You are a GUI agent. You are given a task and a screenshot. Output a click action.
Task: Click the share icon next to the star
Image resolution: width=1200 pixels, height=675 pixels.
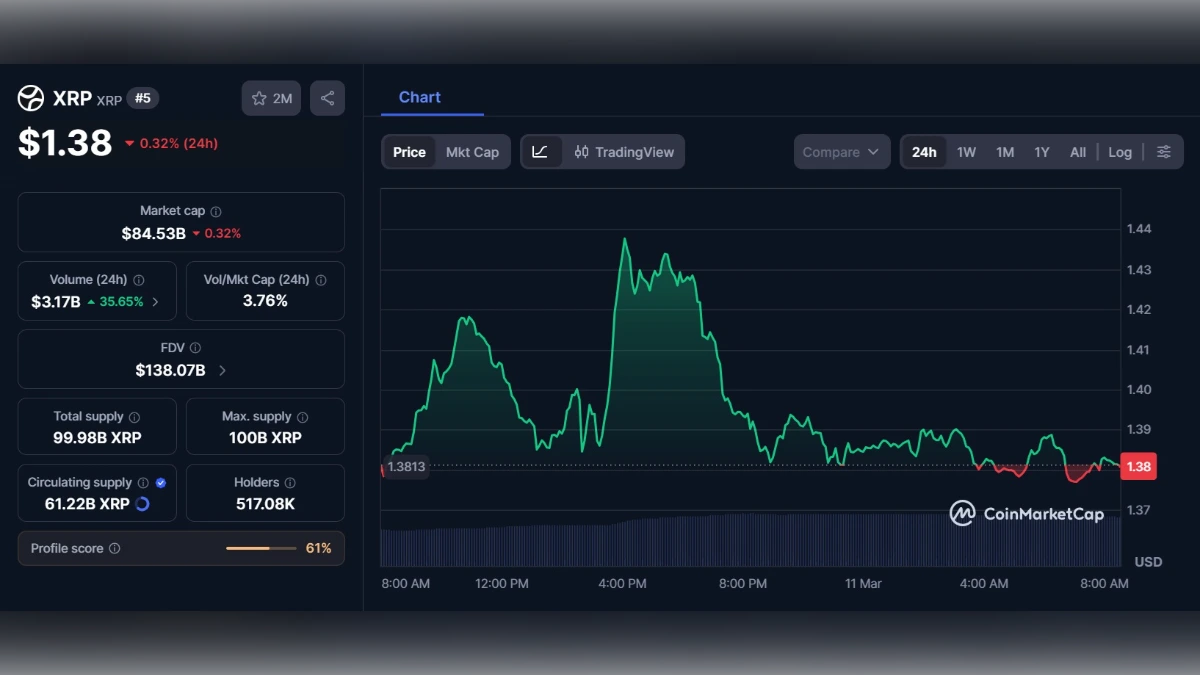[327, 97]
